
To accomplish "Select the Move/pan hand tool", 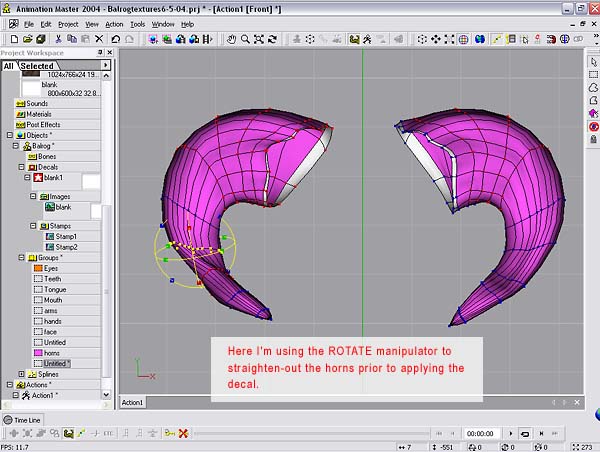I will click(231, 39).
